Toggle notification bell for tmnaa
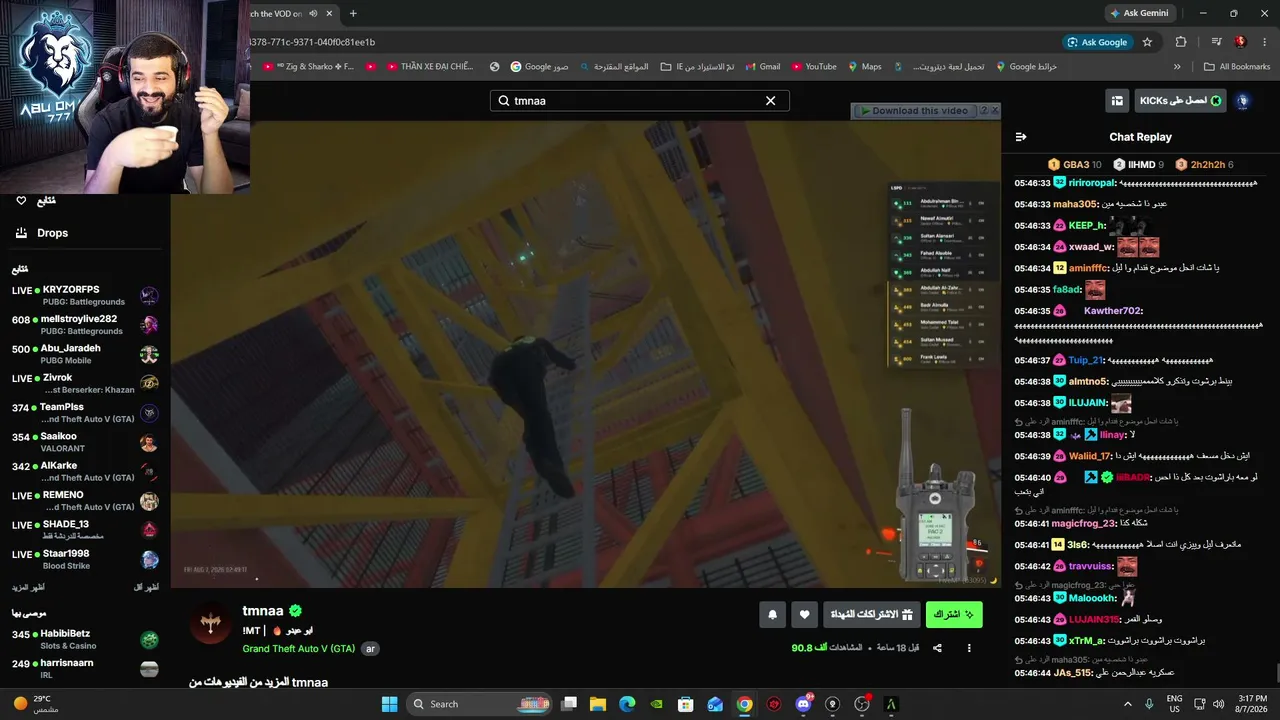 pyautogui.click(x=772, y=615)
